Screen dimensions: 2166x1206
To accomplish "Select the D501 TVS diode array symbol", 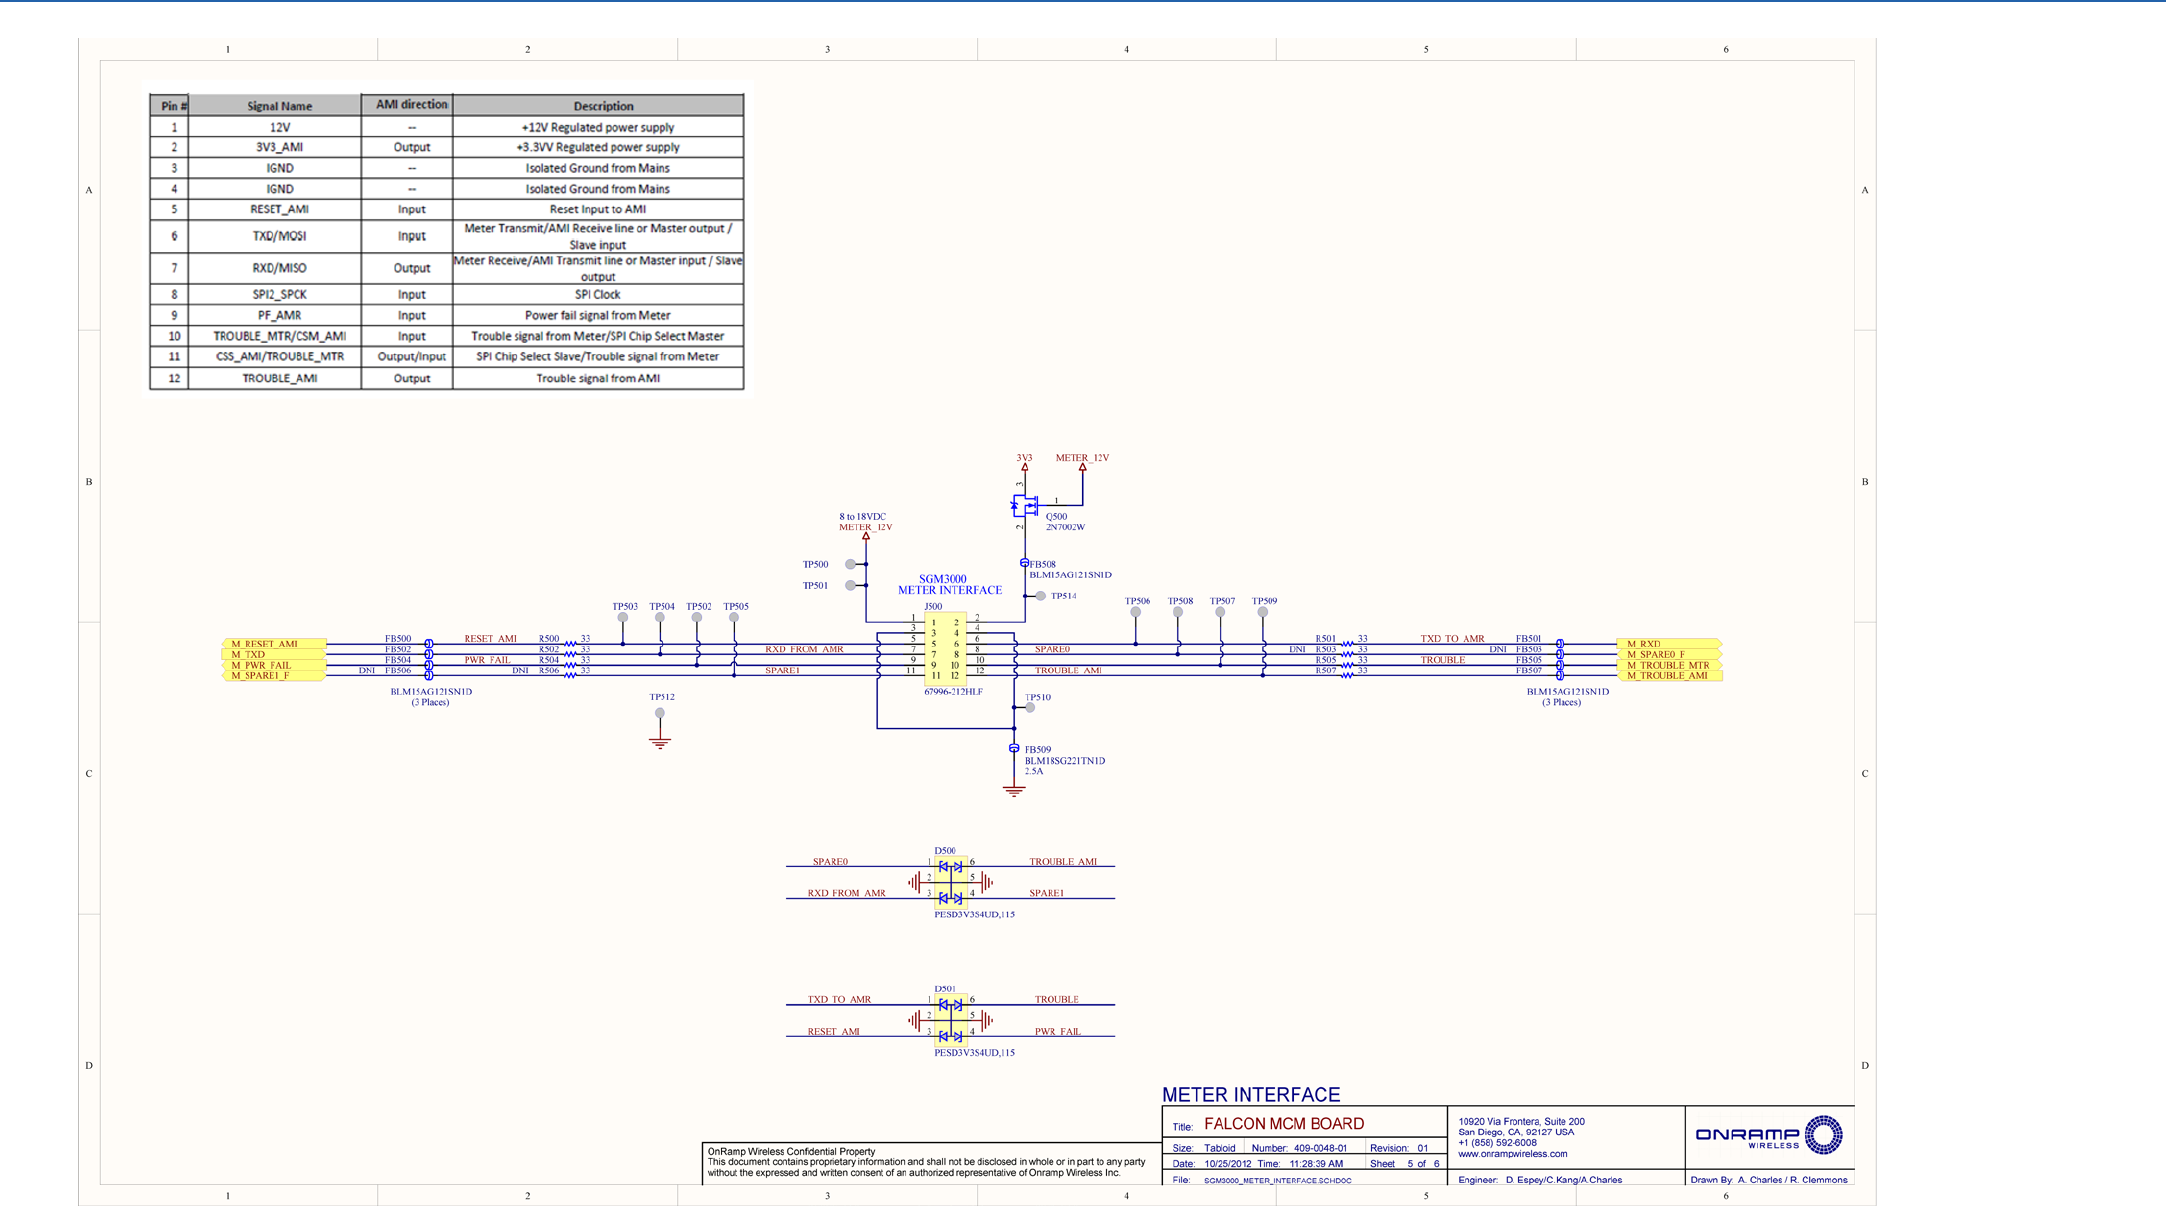I will tap(950, 1020).
